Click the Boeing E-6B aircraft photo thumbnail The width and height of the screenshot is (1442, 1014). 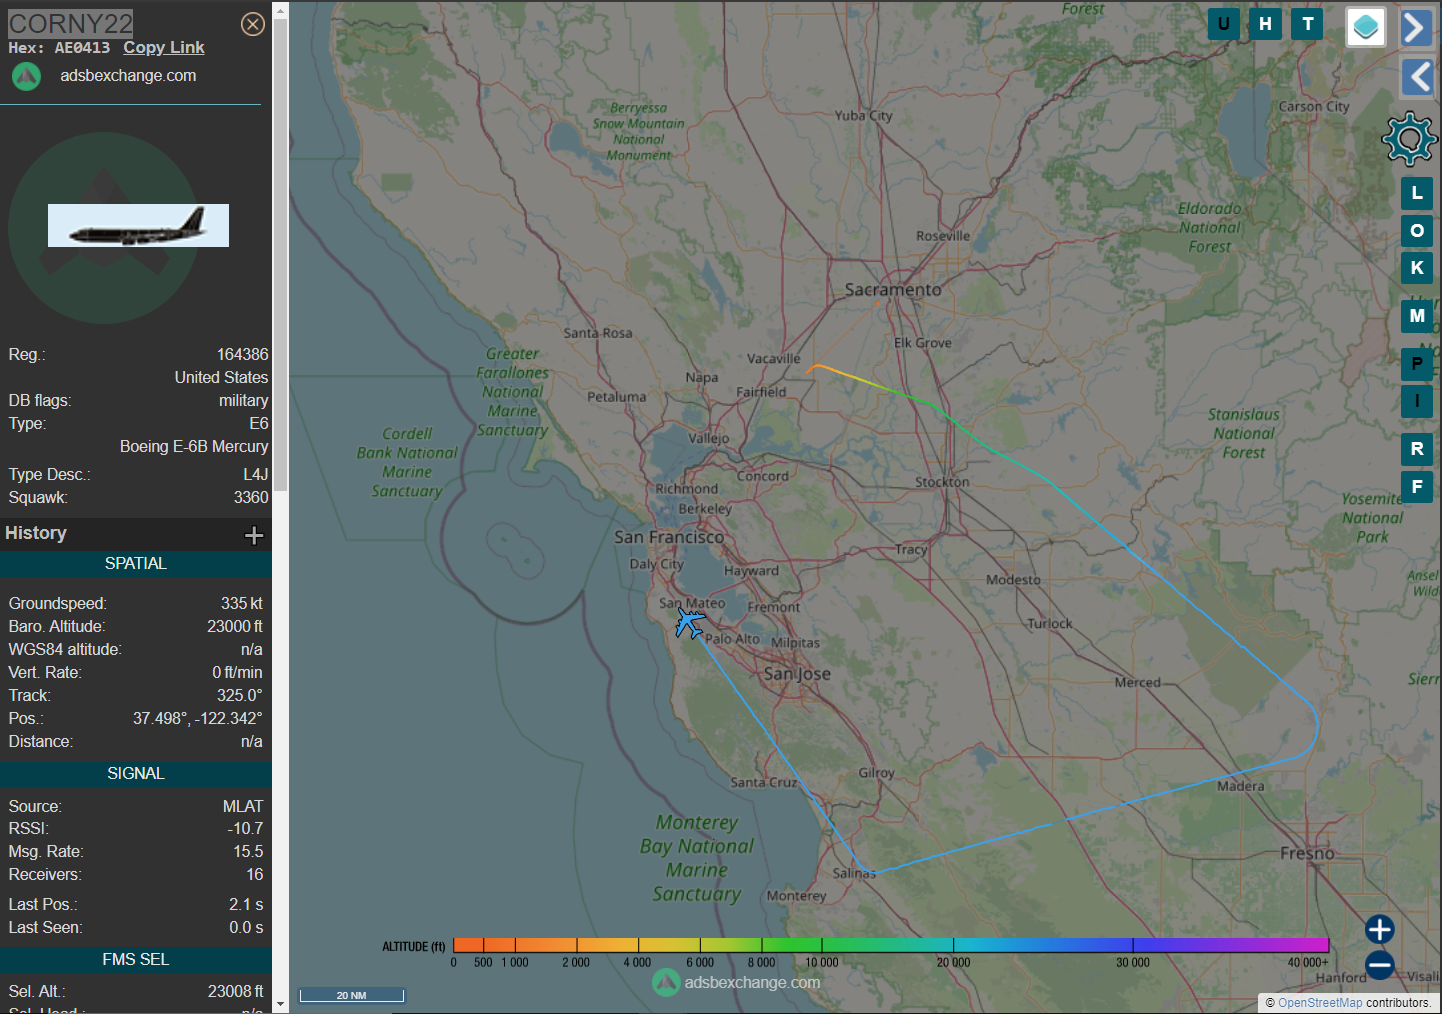(x=138, y=226)
